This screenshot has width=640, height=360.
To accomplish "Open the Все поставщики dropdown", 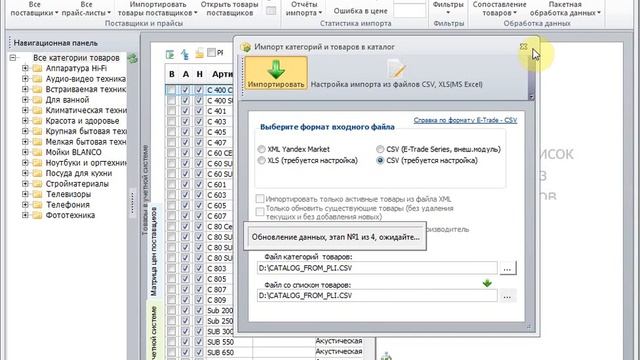I will pyautogui.click(x=34, y=9).
